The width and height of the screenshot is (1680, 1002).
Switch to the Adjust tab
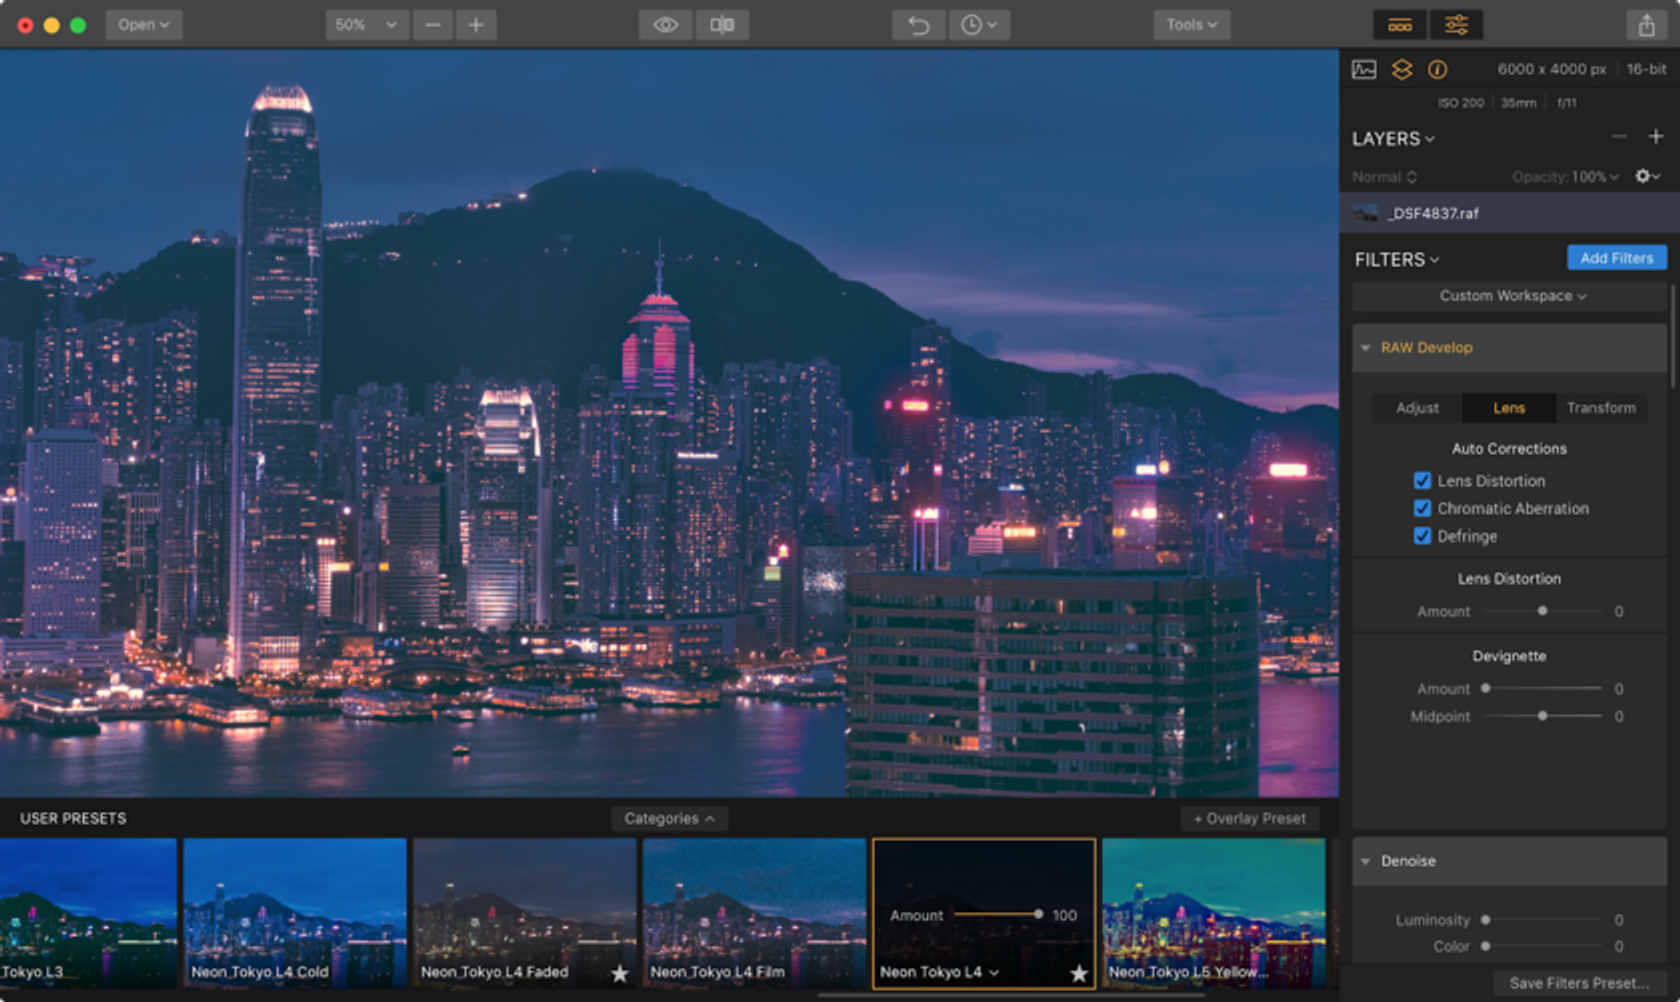point(1417,408)
